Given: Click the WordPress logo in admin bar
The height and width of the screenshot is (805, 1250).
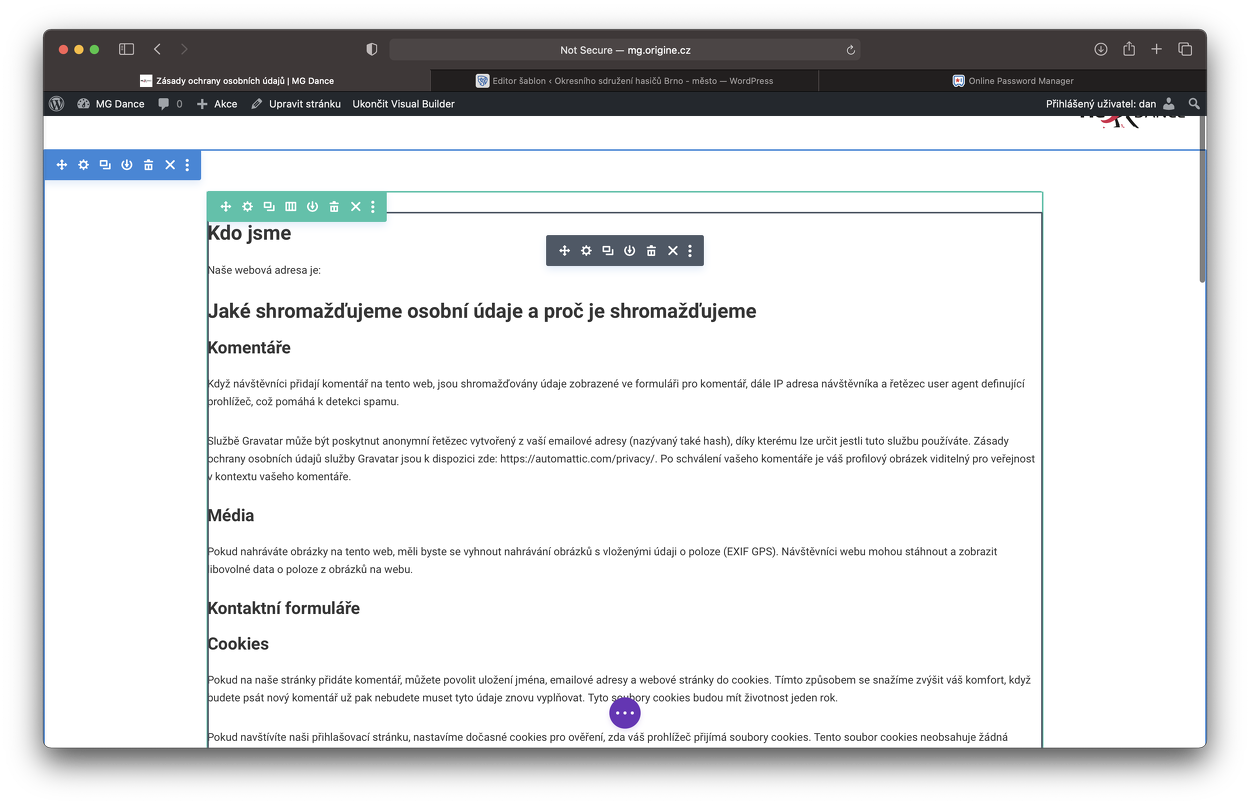Looking at the screenshot, I should (x=57, y=104).
